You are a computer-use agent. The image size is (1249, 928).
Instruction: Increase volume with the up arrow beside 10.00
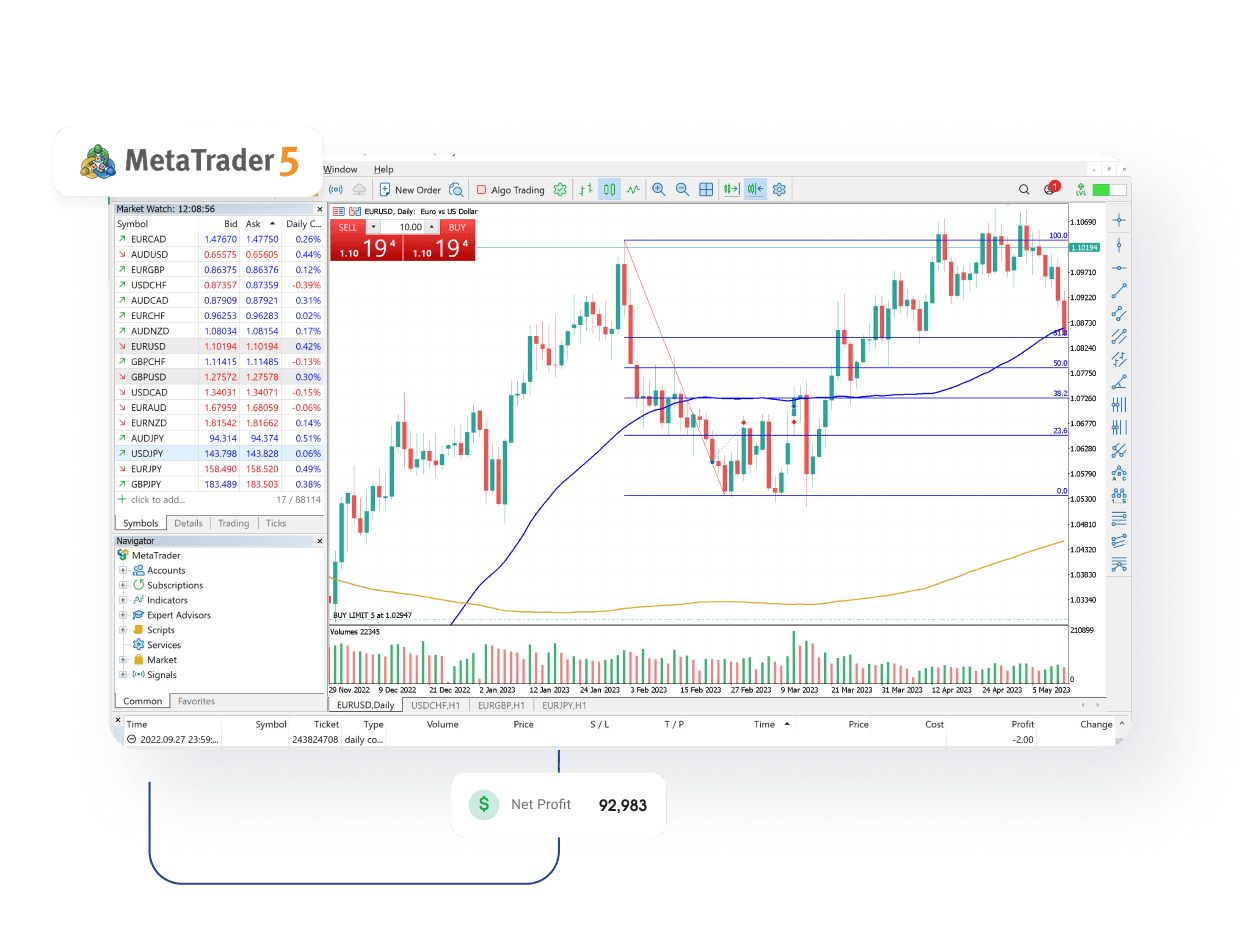(x=432, y=227)
